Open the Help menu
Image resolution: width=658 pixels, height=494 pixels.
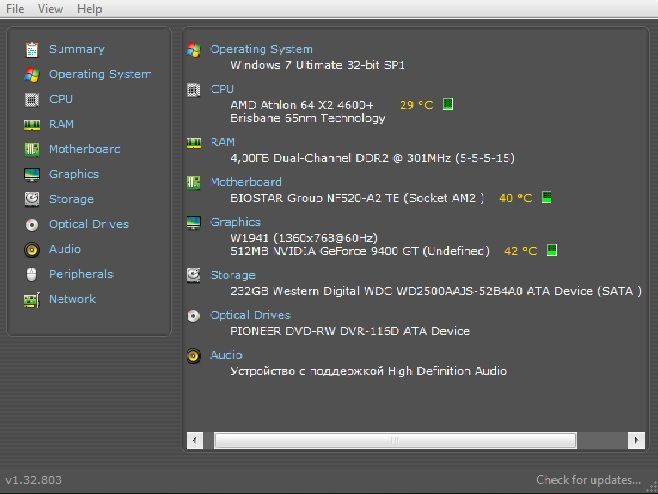click(89, 9)
